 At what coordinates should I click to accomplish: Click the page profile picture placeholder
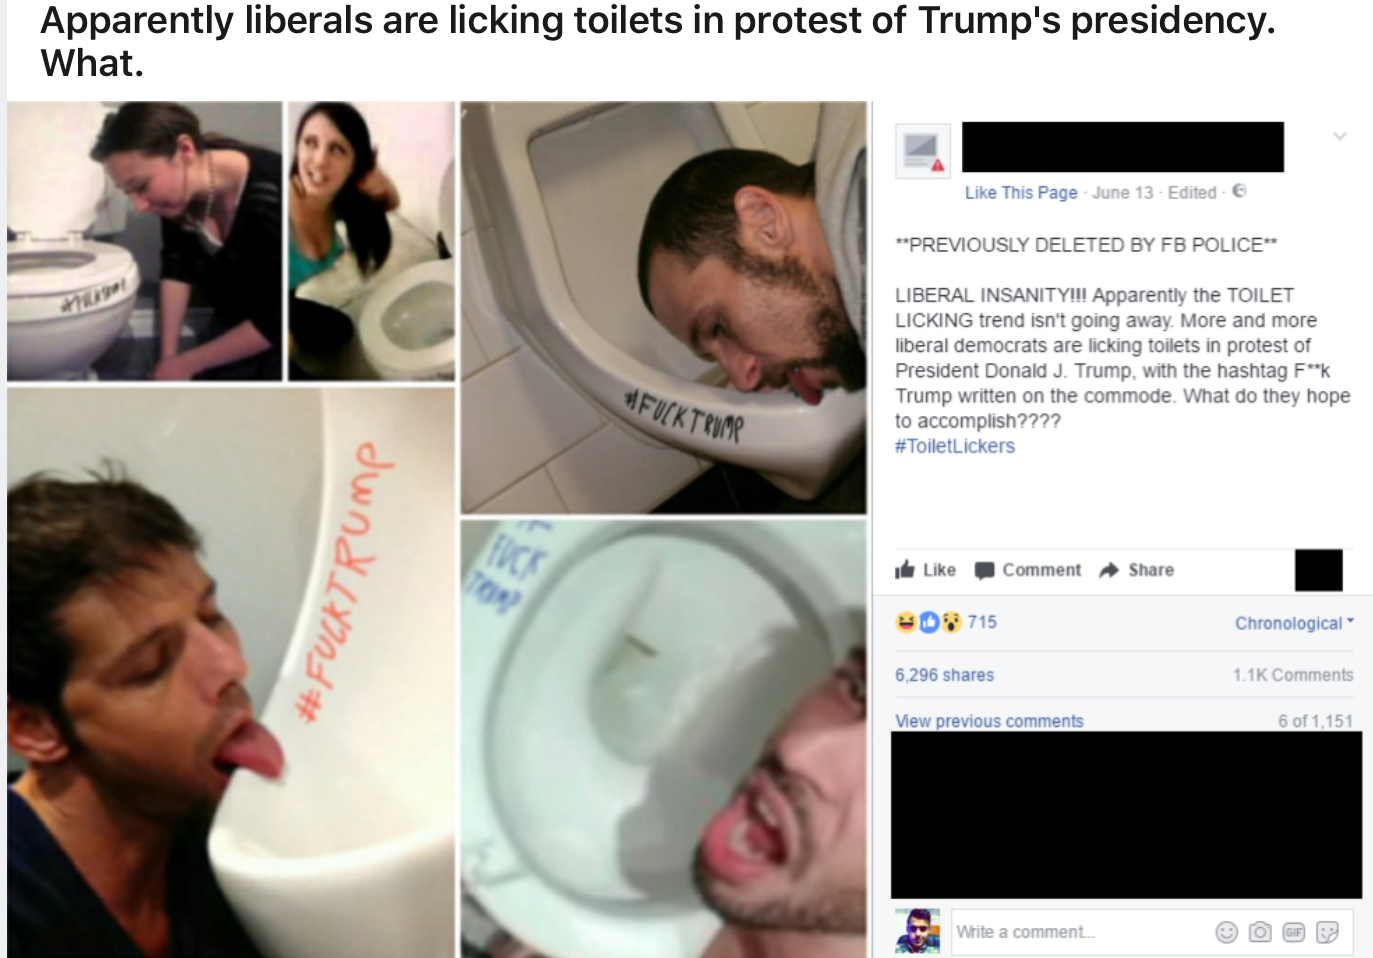[x=922, y=151]
